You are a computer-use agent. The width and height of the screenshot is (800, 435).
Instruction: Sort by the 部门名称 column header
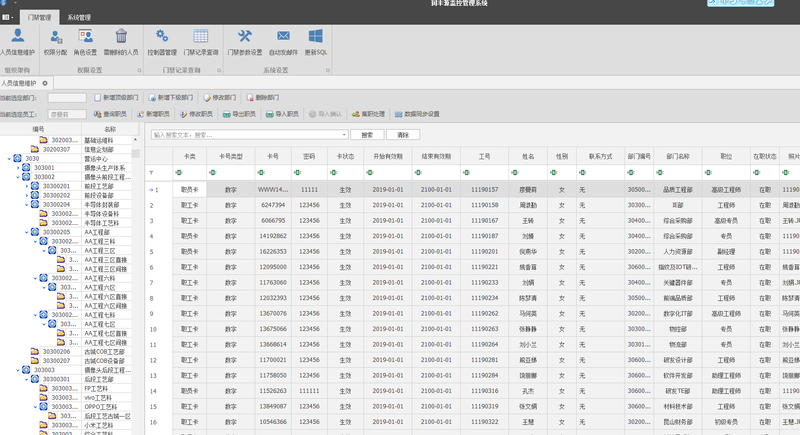678,157
